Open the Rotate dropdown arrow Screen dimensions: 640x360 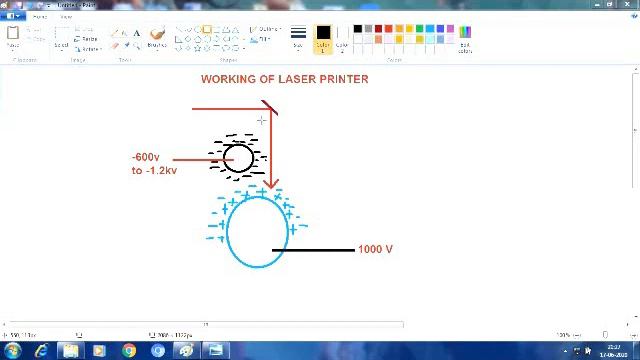click(100, 49)
